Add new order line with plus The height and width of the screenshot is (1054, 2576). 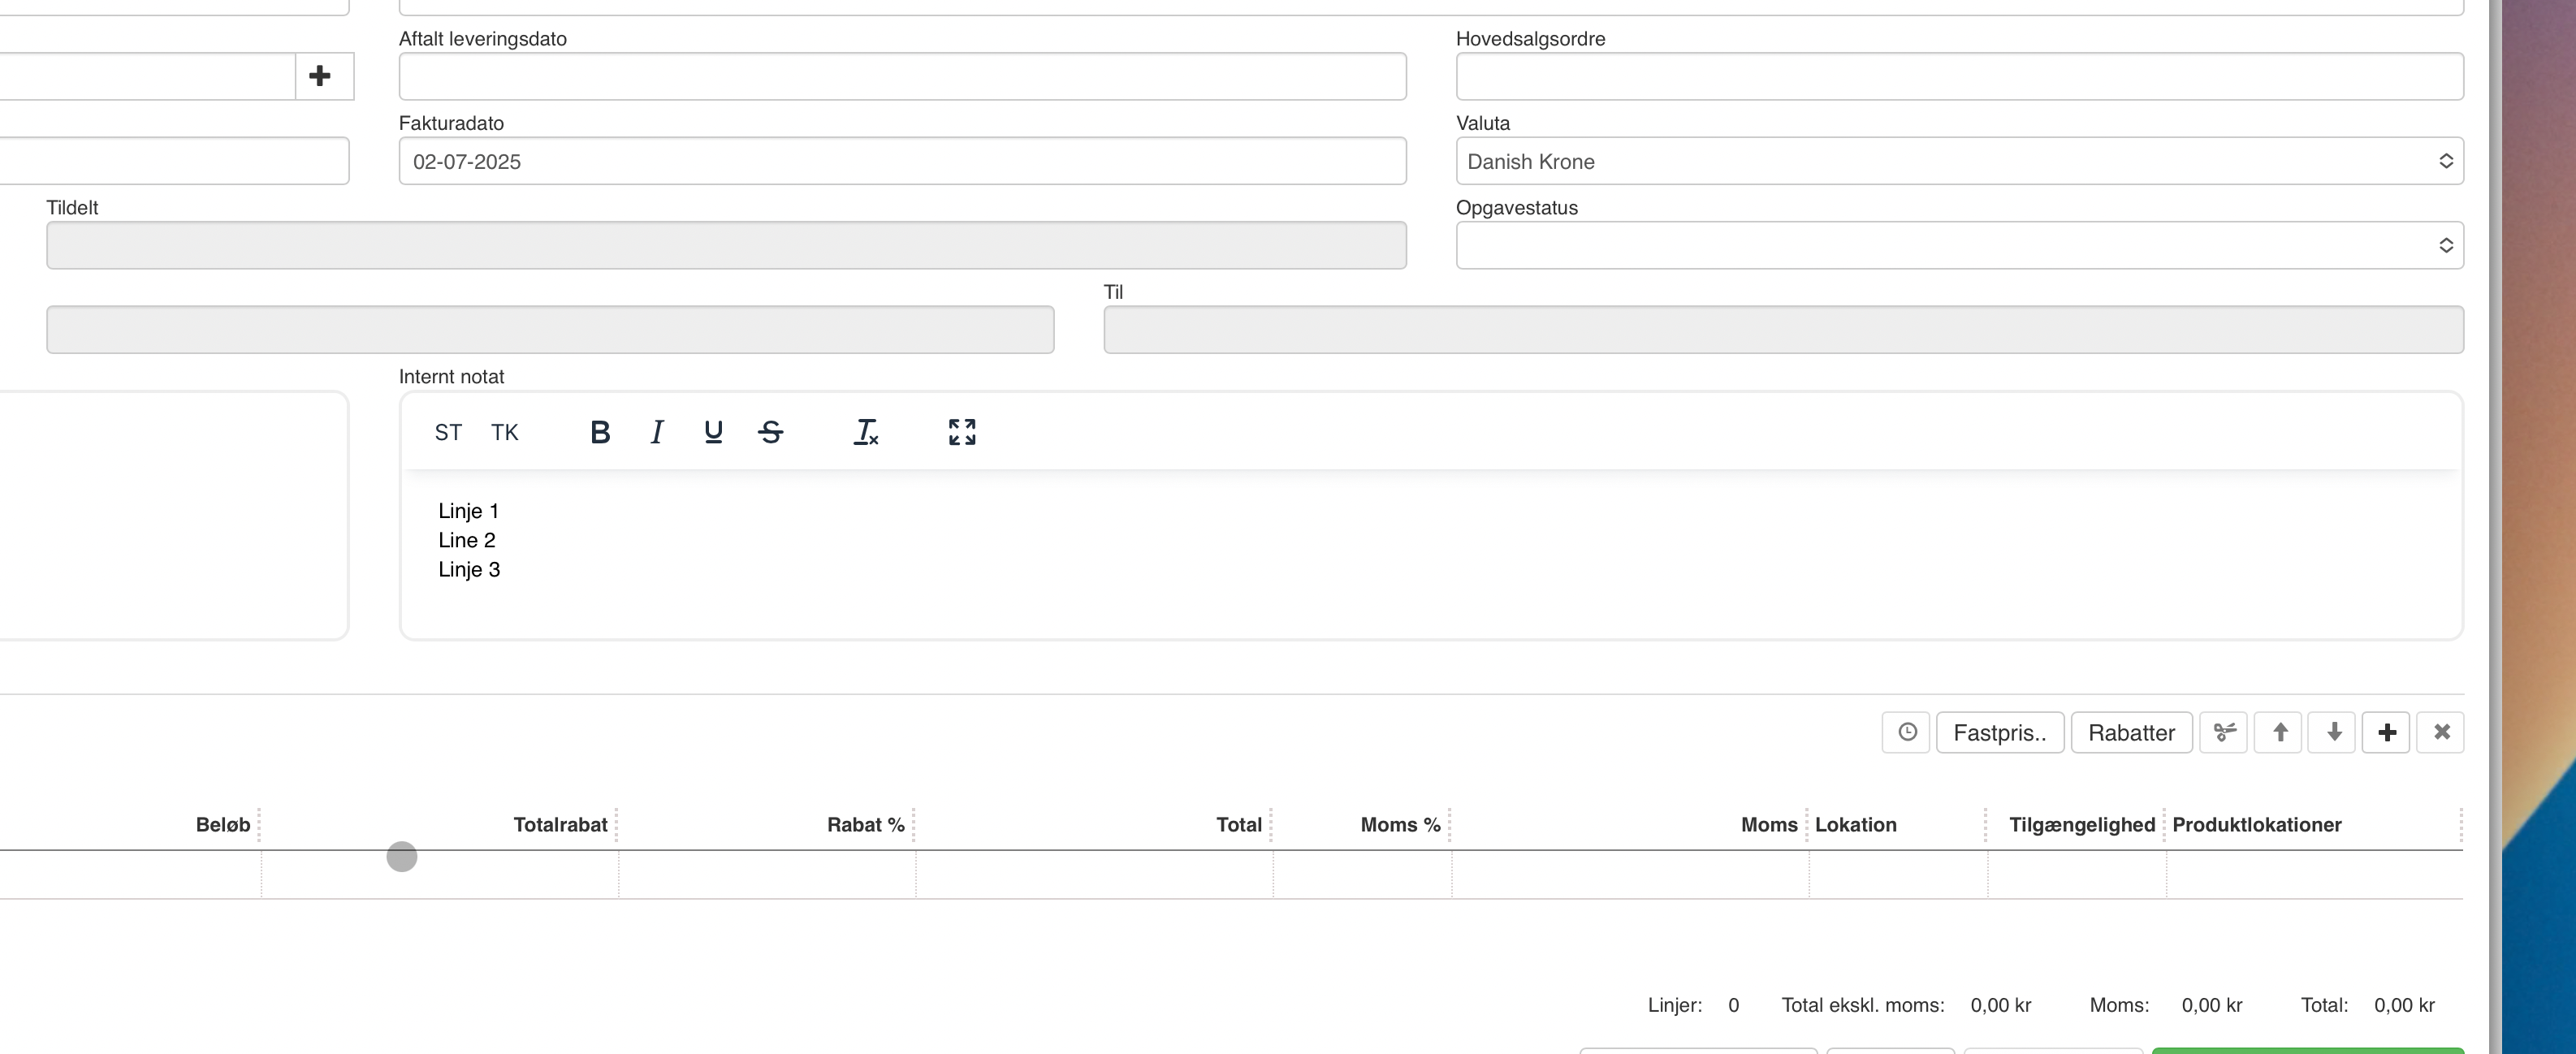[2387, 733]
